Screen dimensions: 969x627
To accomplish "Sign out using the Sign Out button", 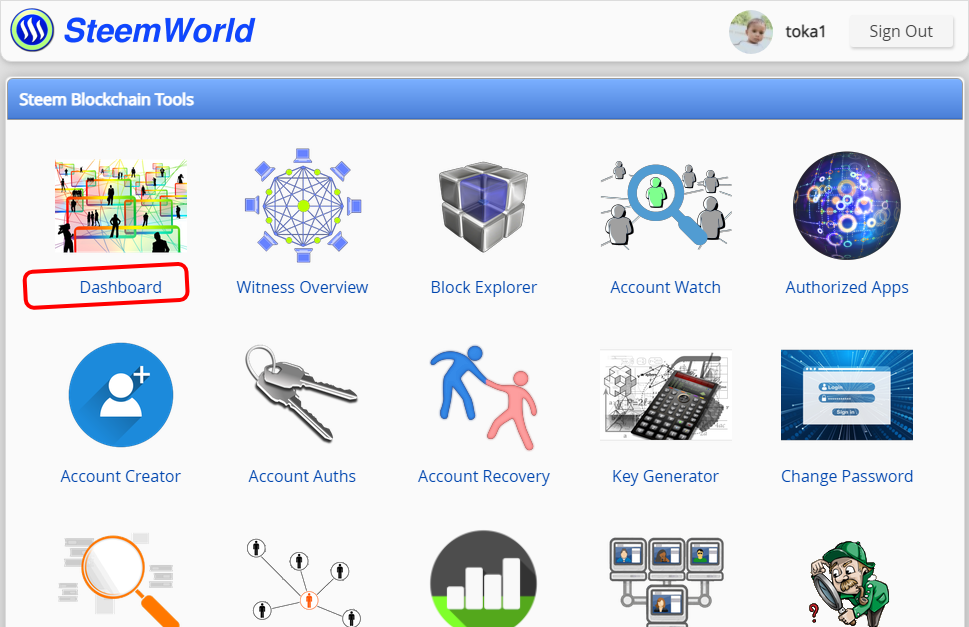I will (x=901, y=32).
